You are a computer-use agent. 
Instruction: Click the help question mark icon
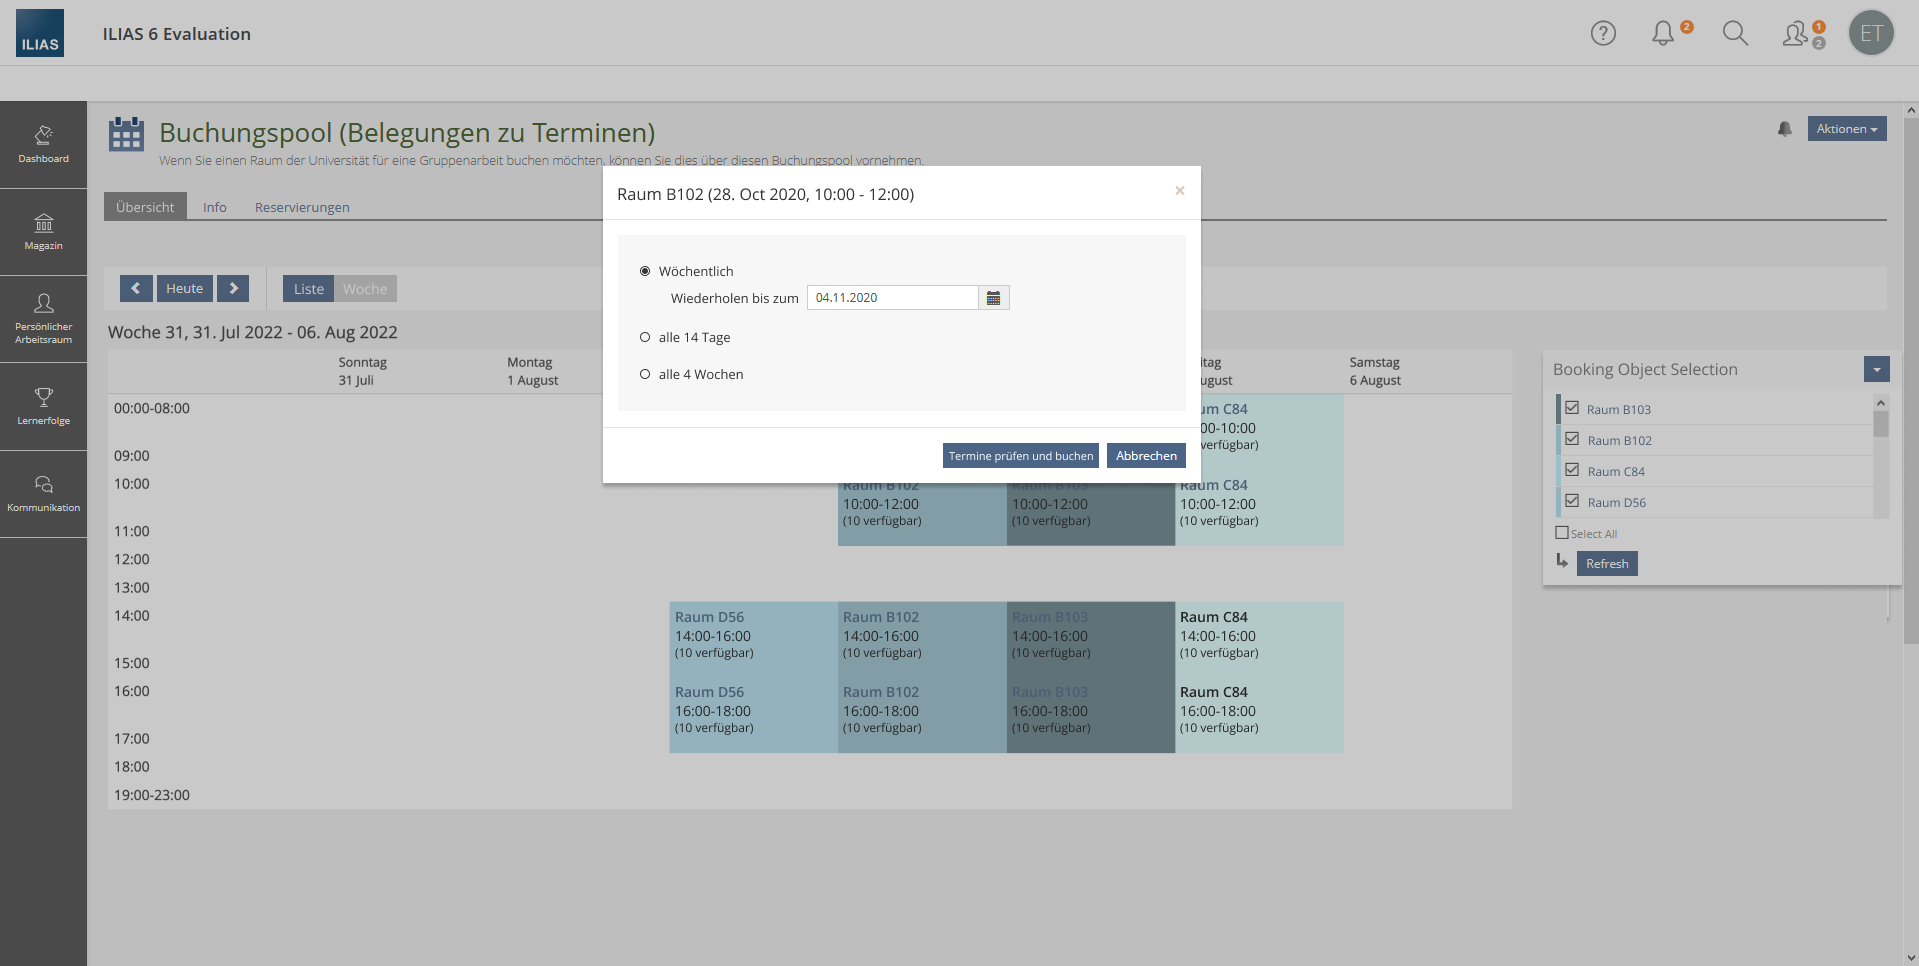pyautogui.click(x=1603, y=33)
